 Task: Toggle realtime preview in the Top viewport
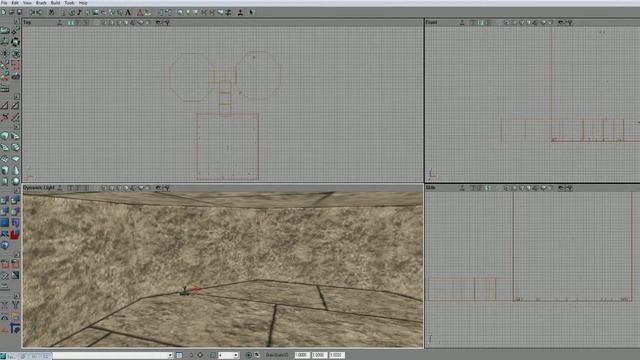tap(60, 23)
